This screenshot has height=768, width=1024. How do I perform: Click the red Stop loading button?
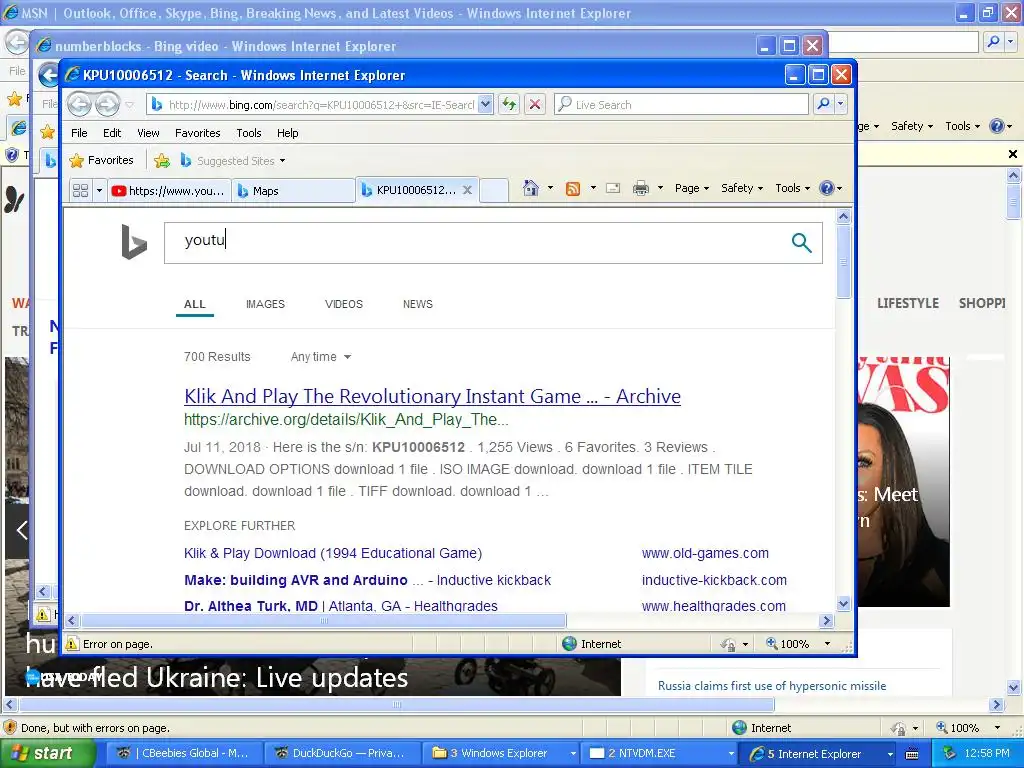pyautogui.click(x=535, y=104)
